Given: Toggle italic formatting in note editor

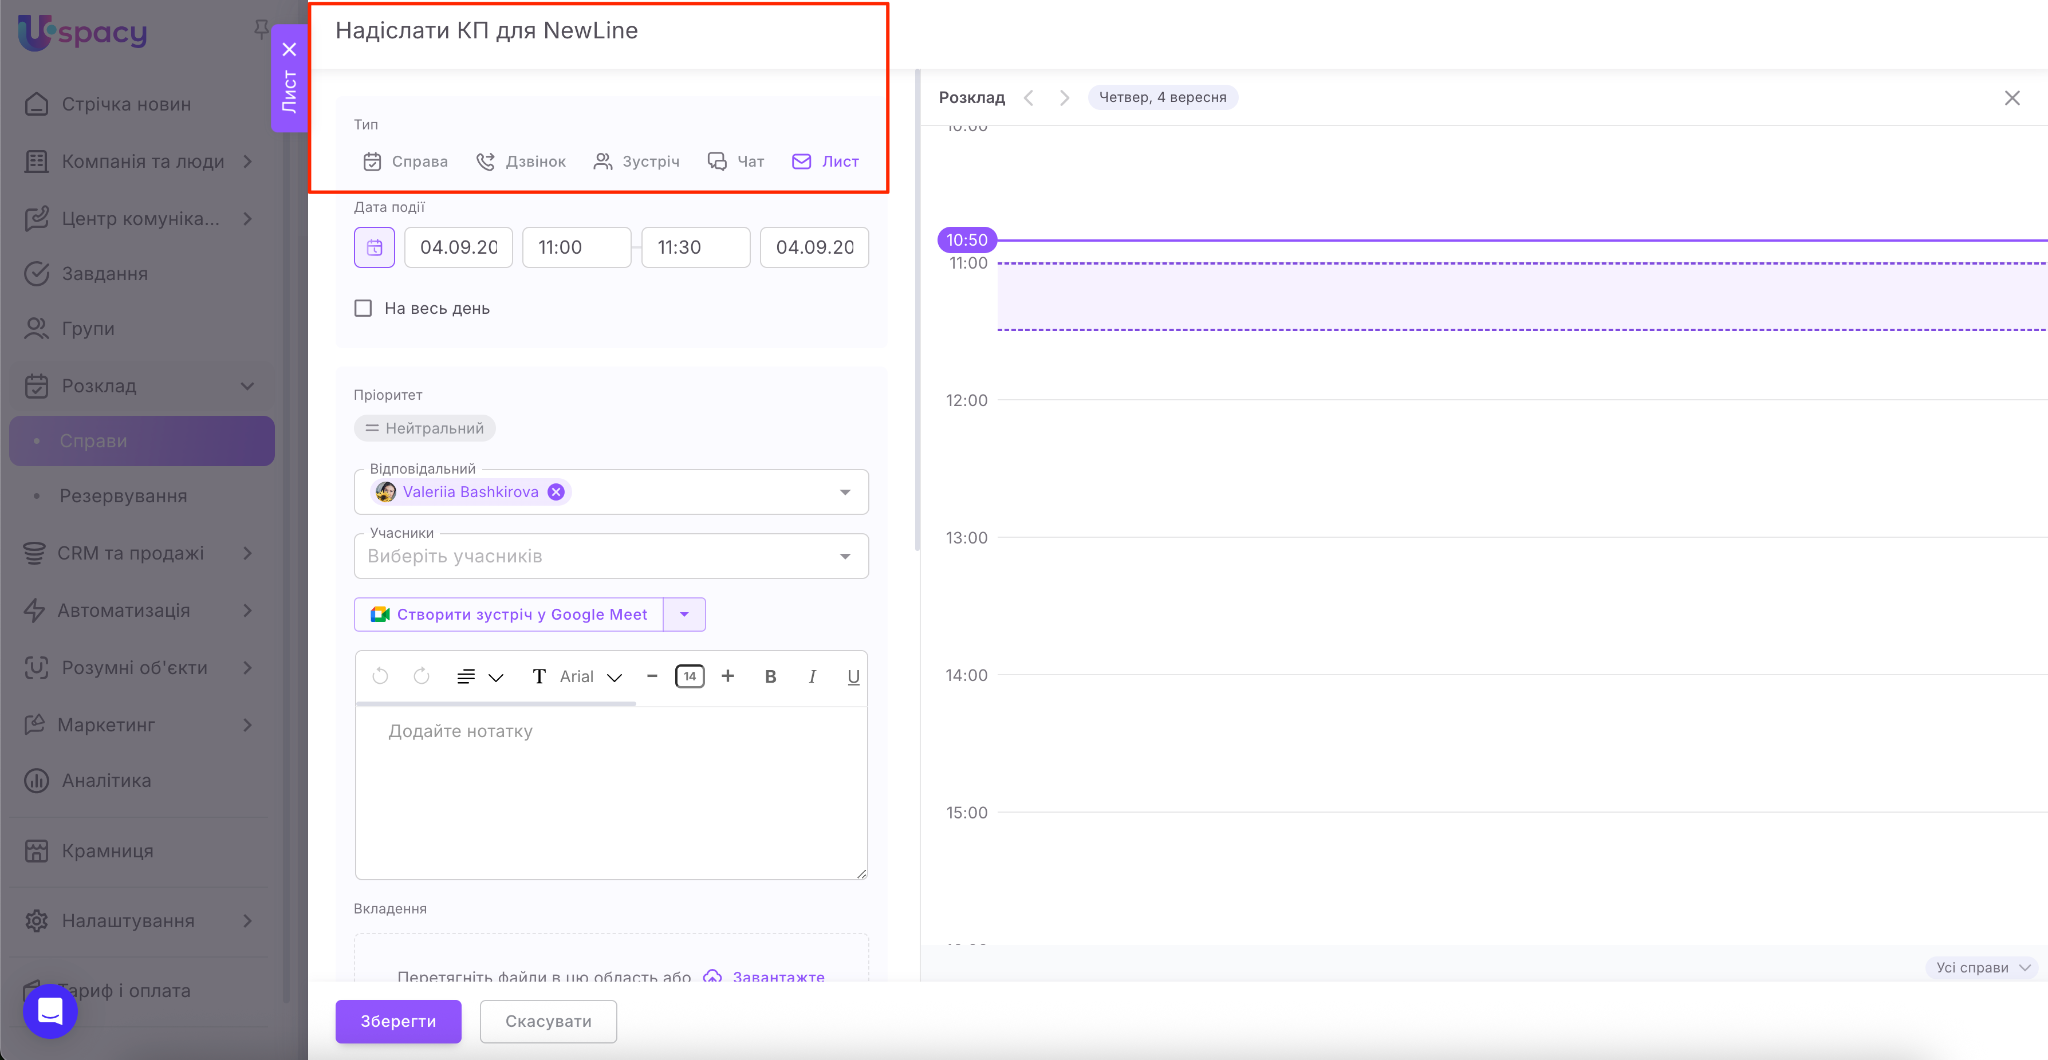Looking at the screenshot, I should coord(812,676).
